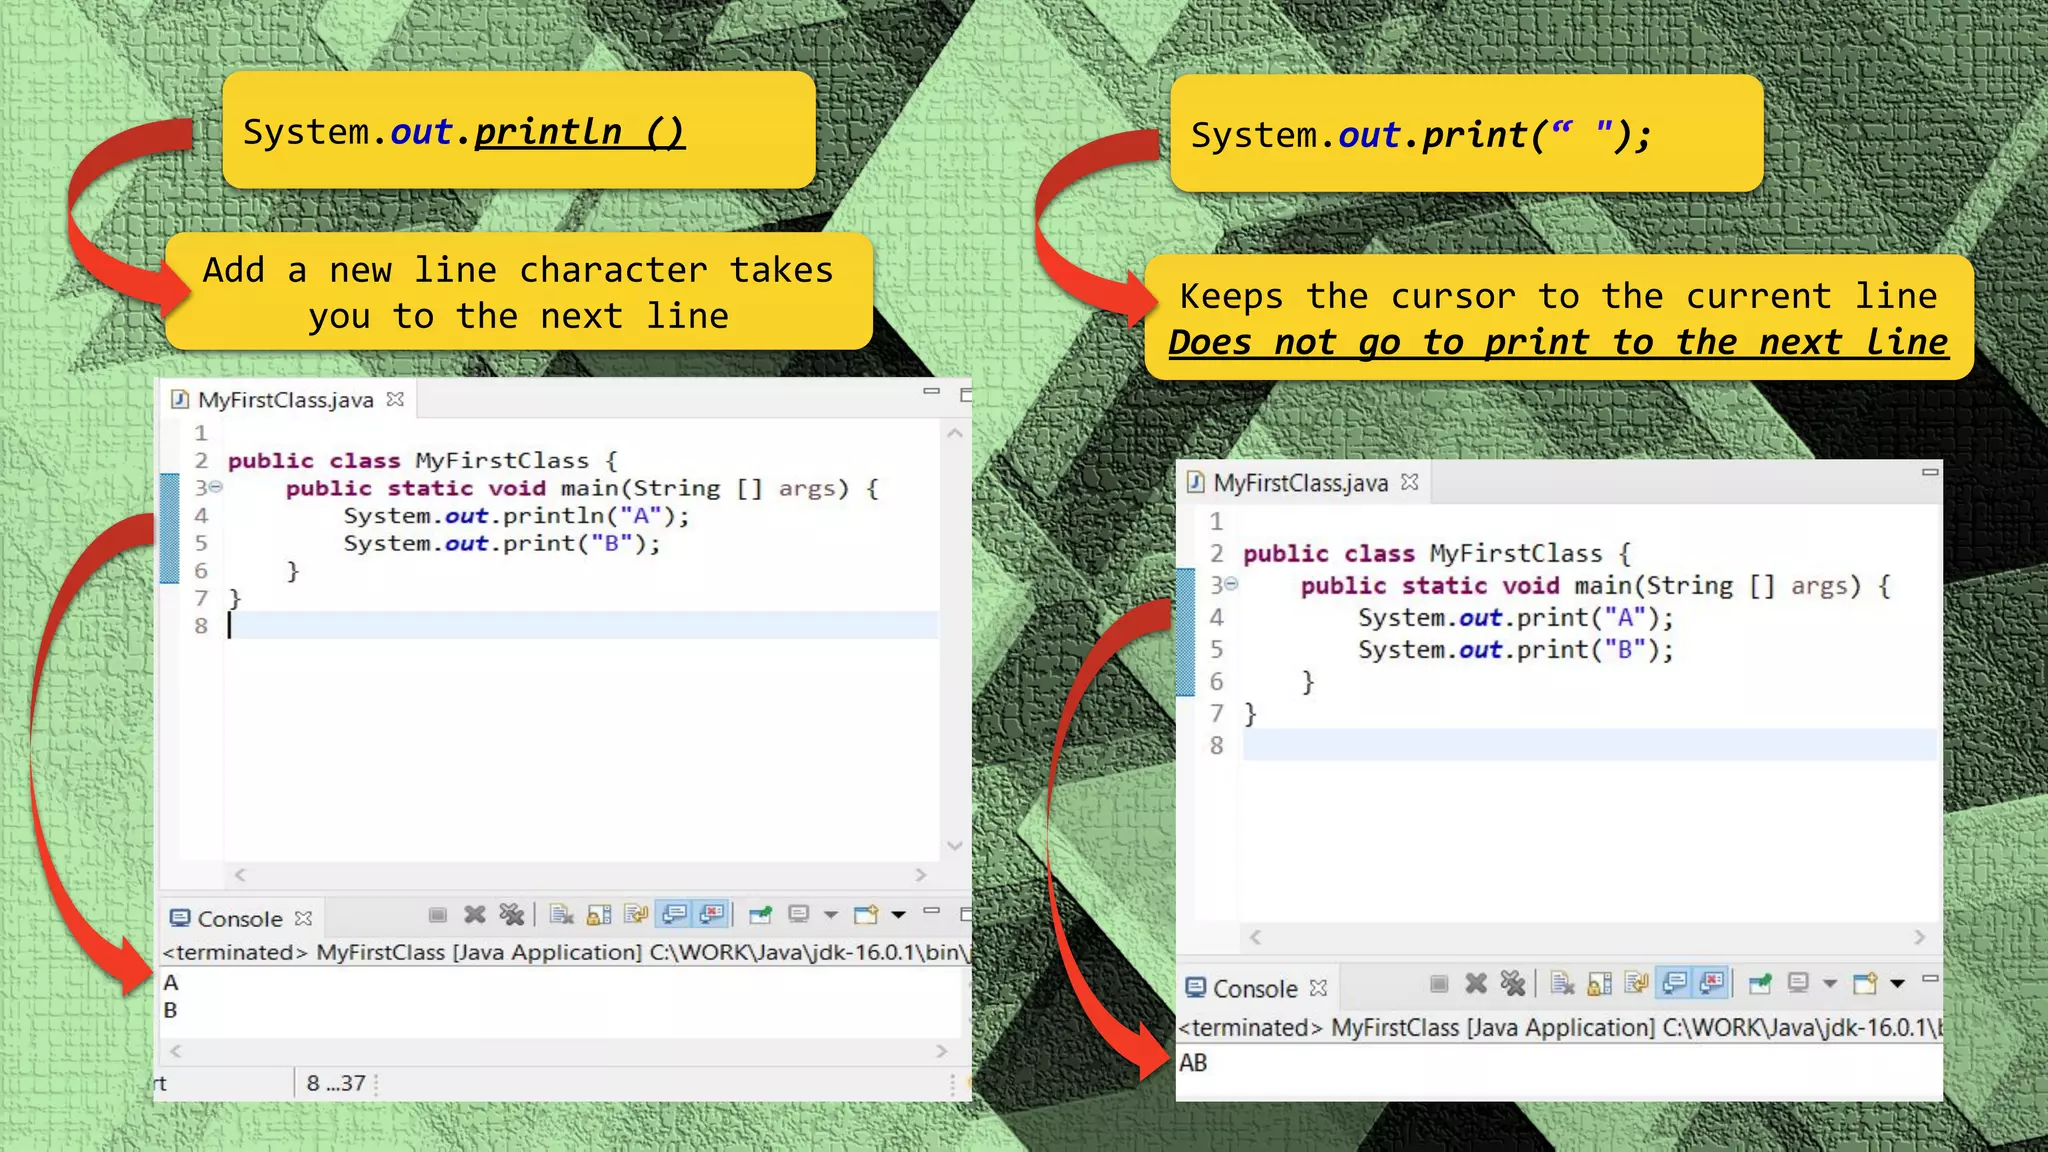
Task: Toggle Scroll Lock in left console toolbar
Action: click(599, 914)
